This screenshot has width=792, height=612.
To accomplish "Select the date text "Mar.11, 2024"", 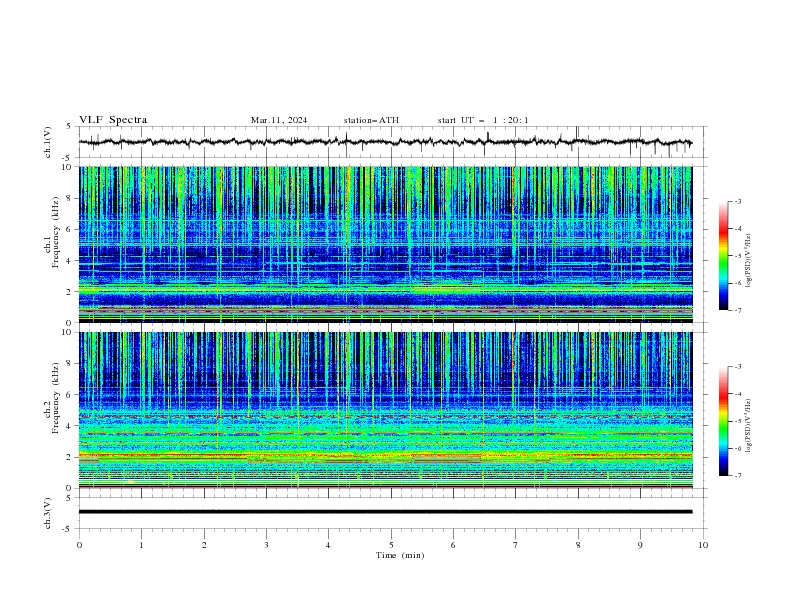I will click(x=279, y=120).
